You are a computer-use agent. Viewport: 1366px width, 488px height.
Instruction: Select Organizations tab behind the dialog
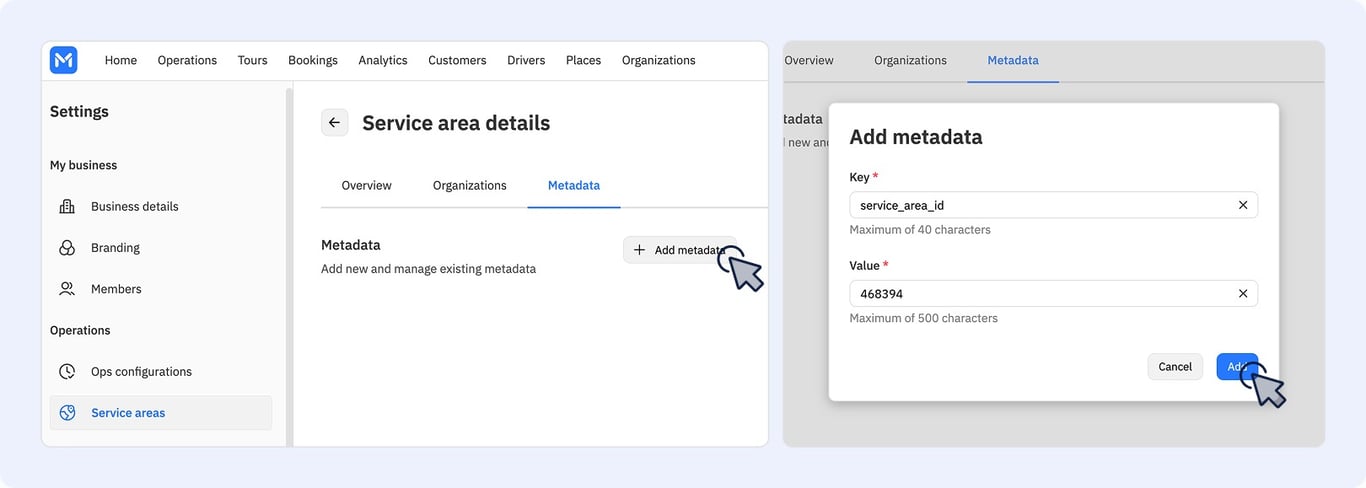tap(911, 61)
